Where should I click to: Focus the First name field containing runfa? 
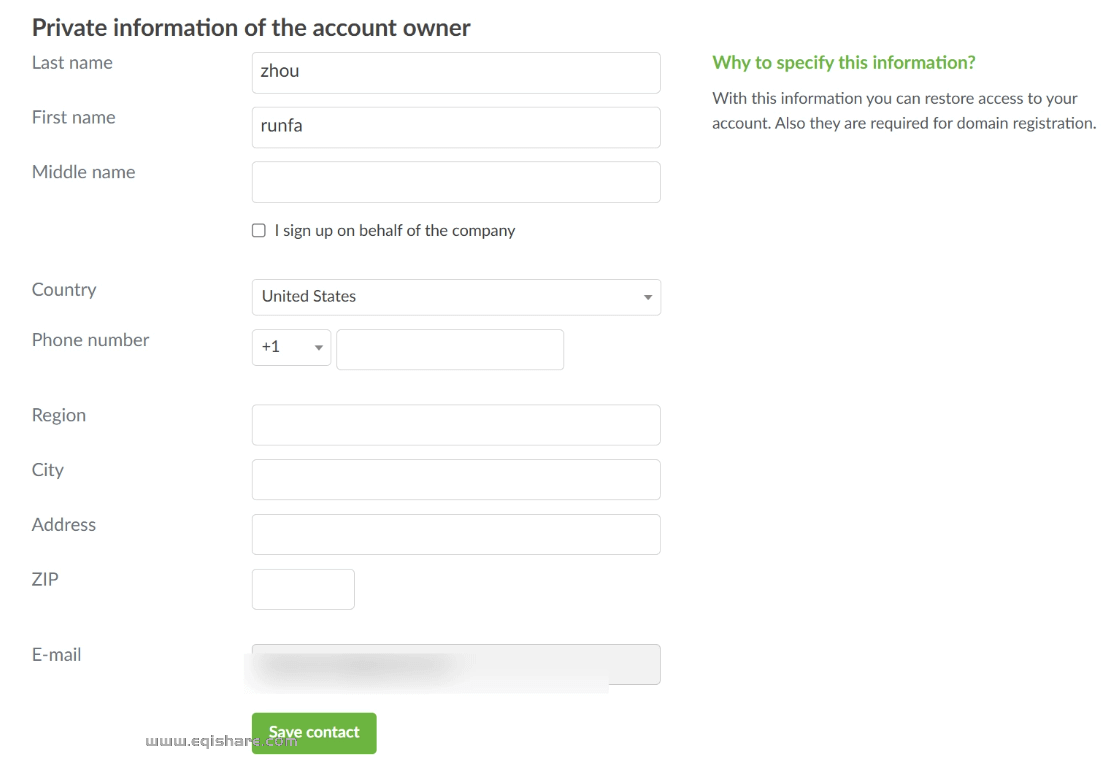[x=455, y=127]
